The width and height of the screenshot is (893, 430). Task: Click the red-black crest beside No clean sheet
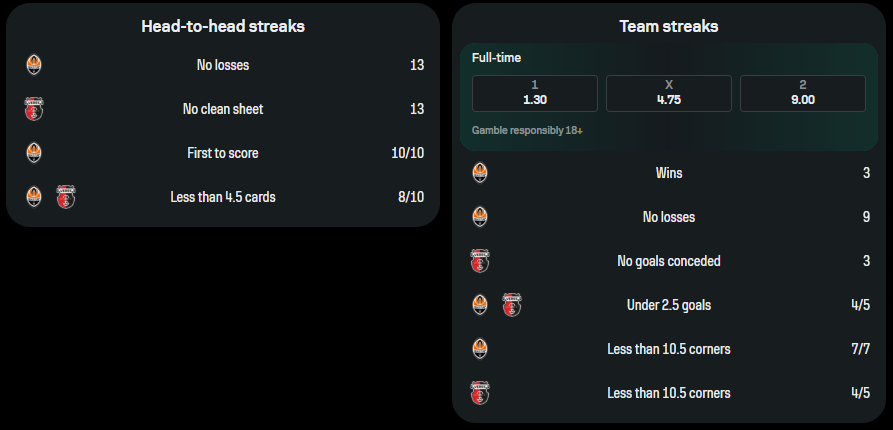tap(34, 109)
